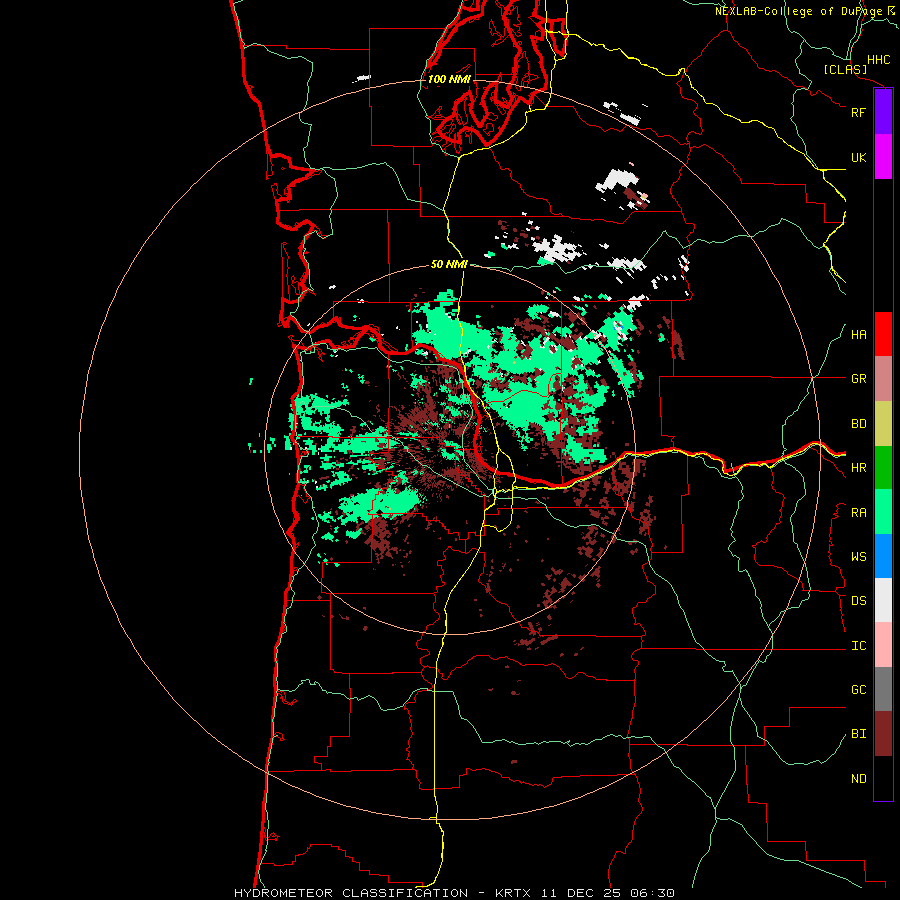900x900 pixels.
Task: Click the [CLAS] unit label
Action: 845,69
